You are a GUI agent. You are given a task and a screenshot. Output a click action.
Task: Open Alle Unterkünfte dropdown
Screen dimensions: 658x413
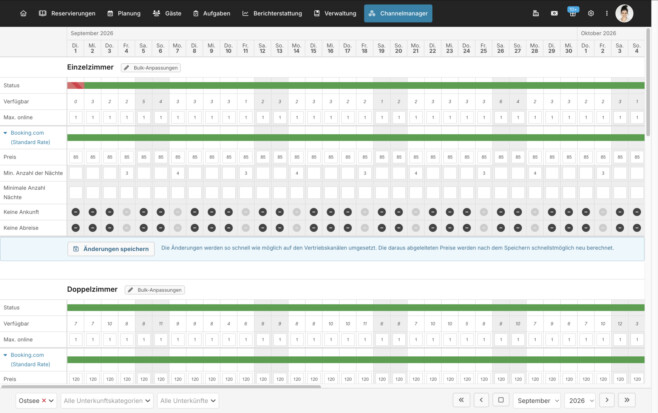click(188, 400)
